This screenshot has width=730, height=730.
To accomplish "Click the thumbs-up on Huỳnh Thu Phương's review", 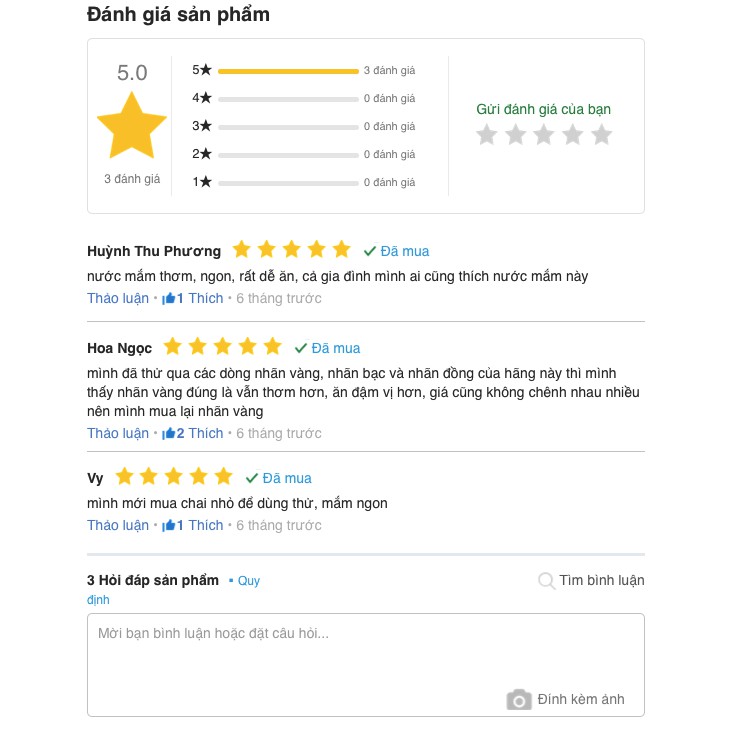I will point(169,298).
